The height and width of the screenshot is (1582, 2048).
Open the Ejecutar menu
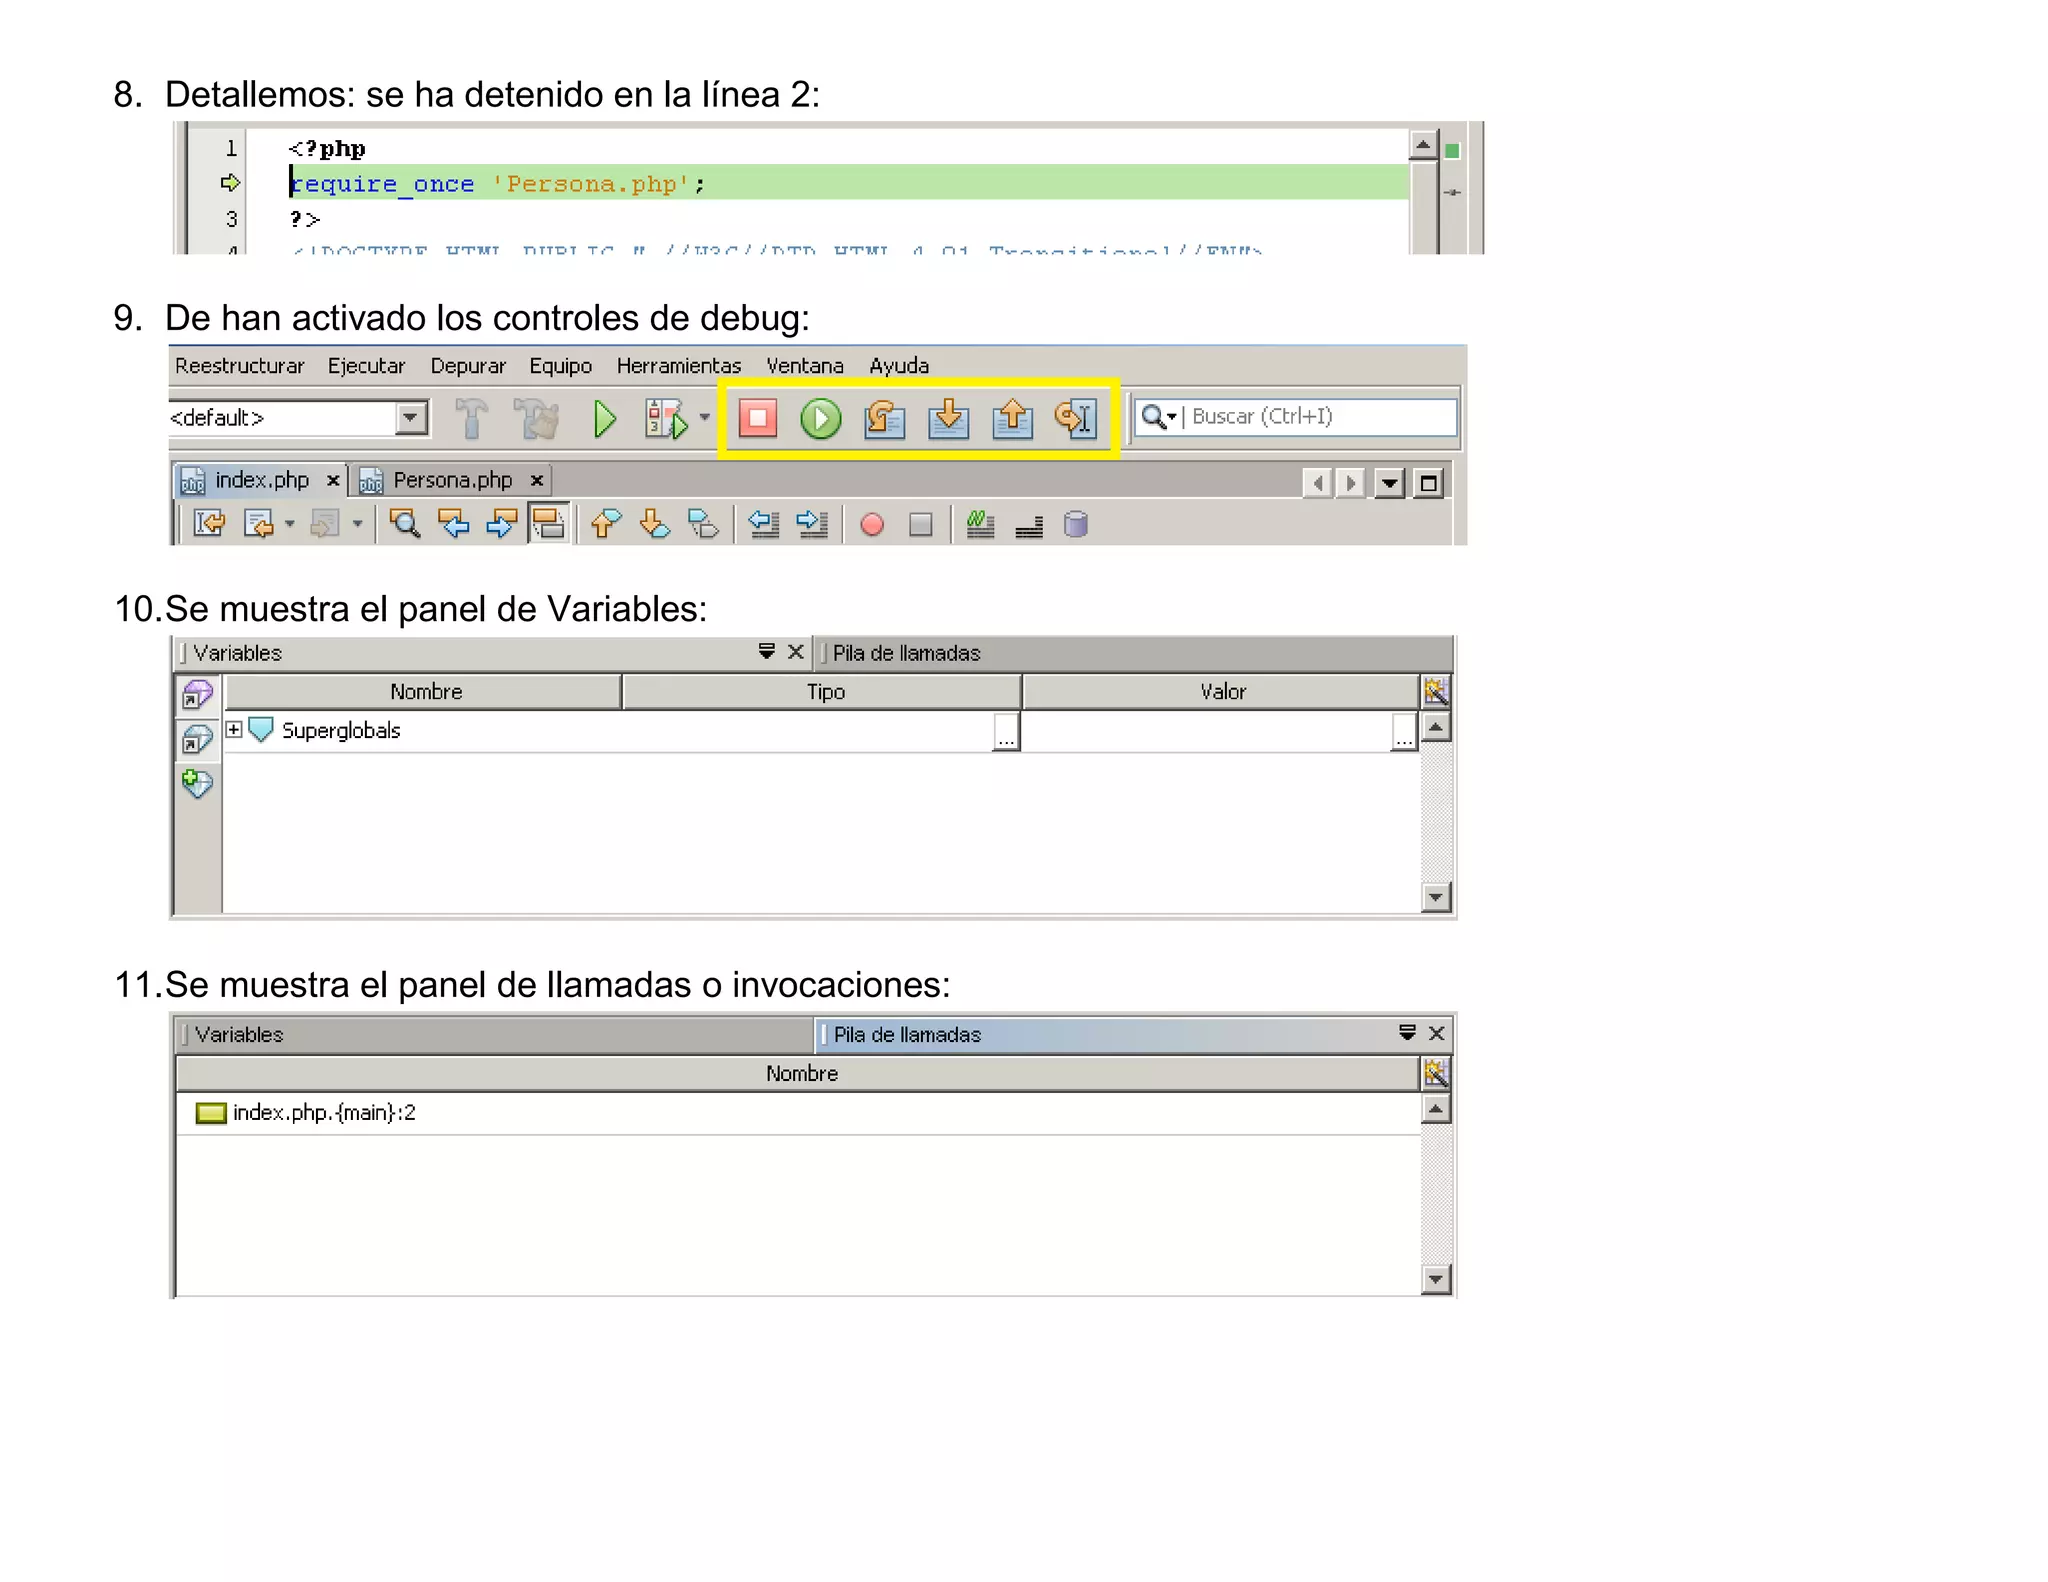[x=366, y=366]
